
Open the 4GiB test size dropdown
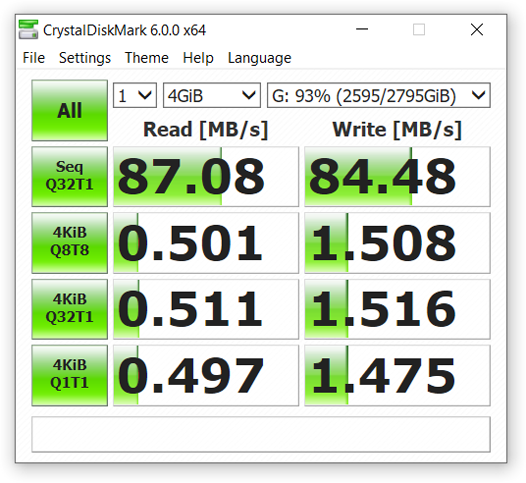[x=212, y=95]
